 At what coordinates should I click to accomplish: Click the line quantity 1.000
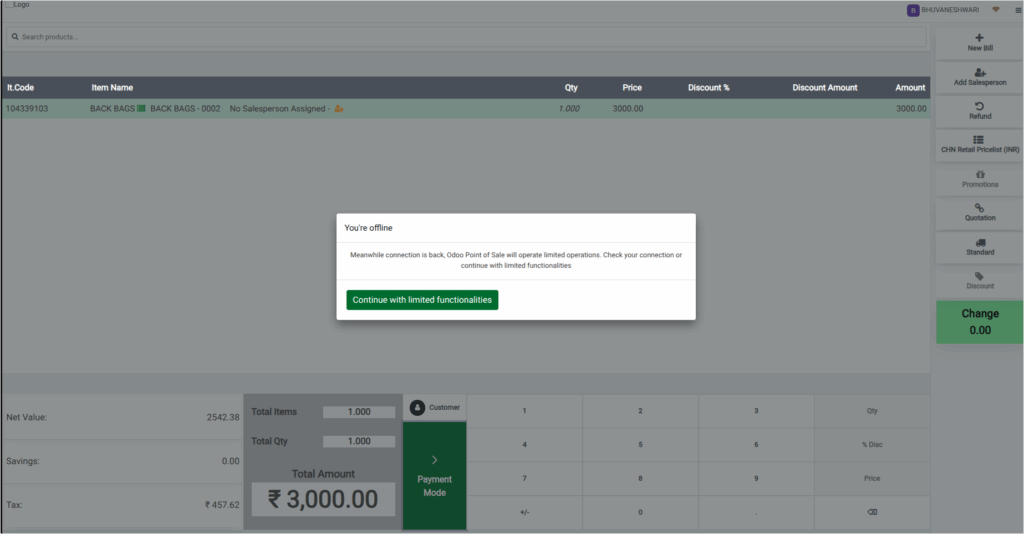(x=569, y=108)
